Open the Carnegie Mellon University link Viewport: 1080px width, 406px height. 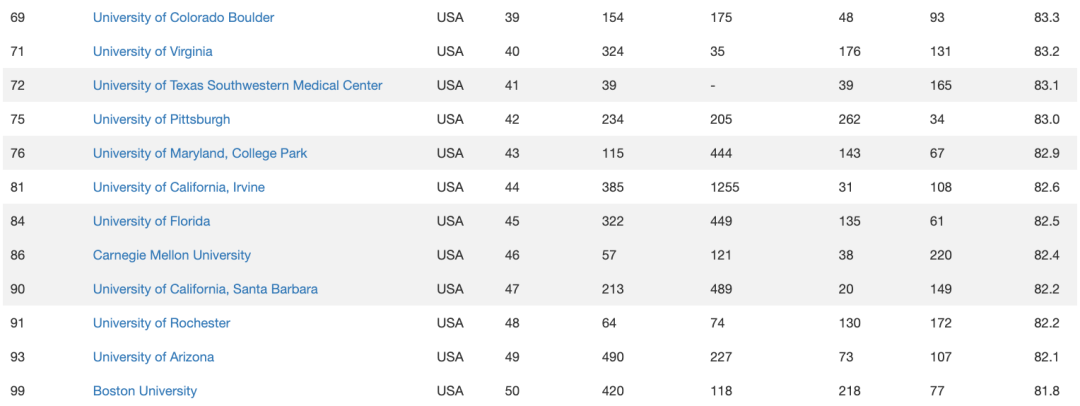point(172,256)
